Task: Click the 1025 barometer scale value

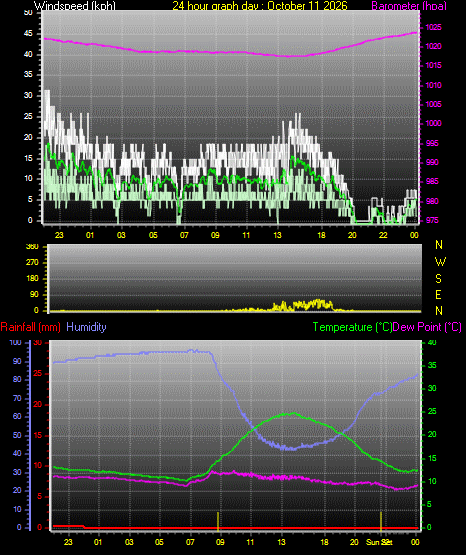Action: tap(433, 27)
